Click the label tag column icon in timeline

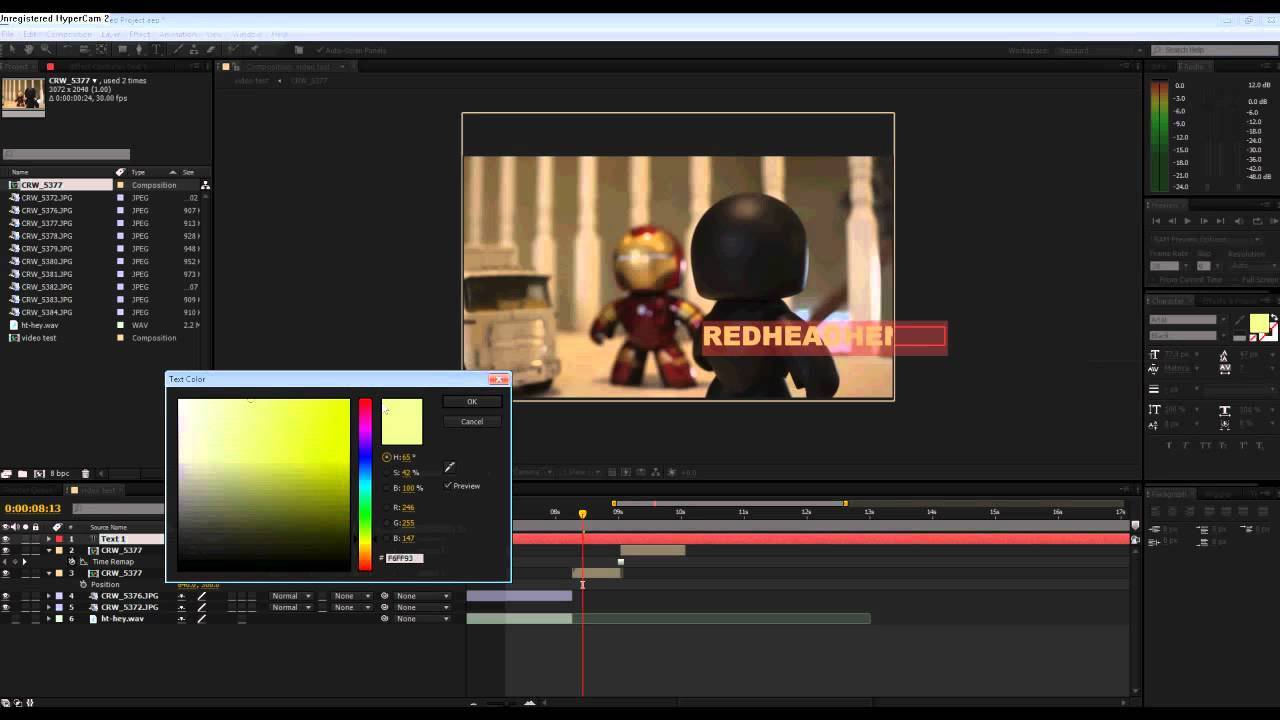(x=57, y=527)
